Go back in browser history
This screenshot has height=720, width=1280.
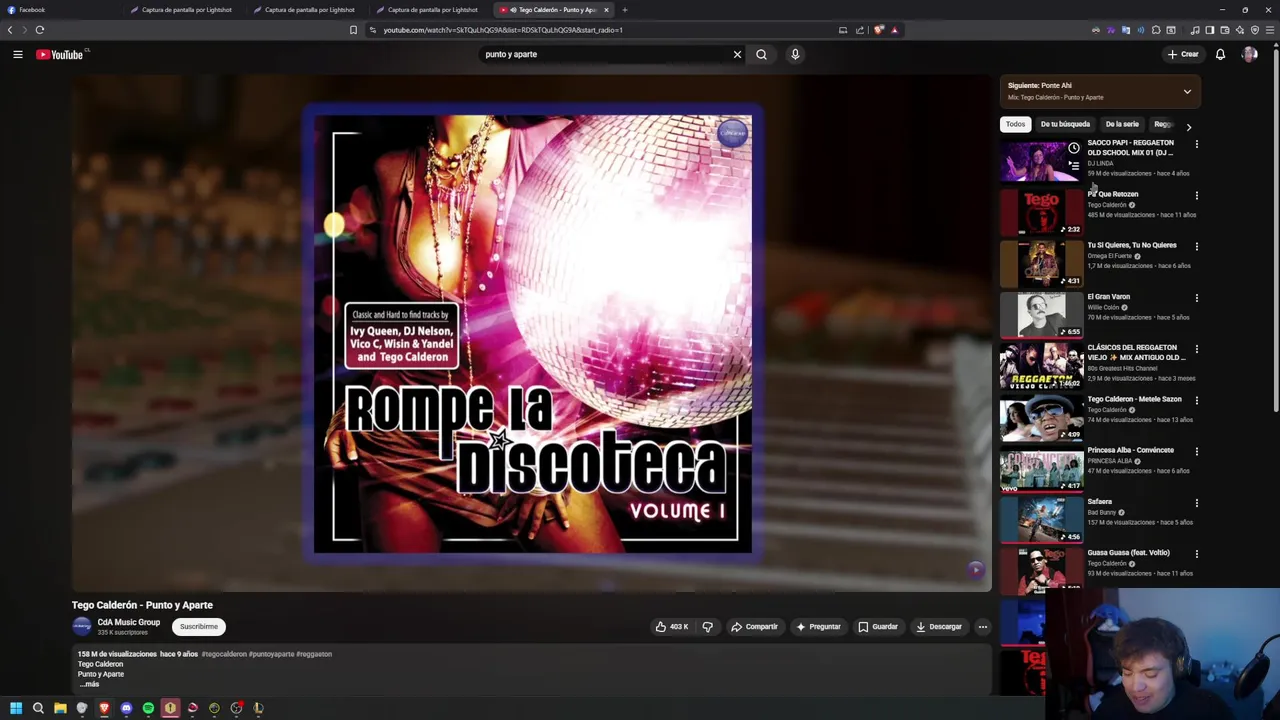[x=10, y=30]
